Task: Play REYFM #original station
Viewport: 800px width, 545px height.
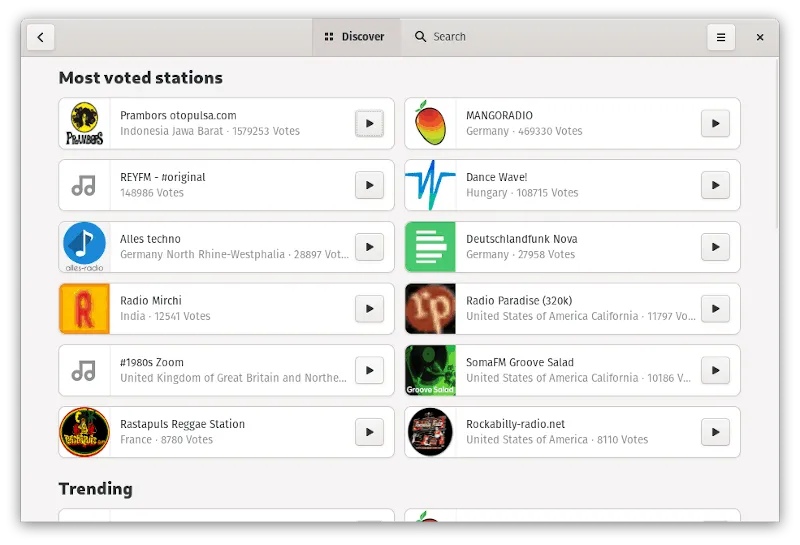Action: [369, 185]
